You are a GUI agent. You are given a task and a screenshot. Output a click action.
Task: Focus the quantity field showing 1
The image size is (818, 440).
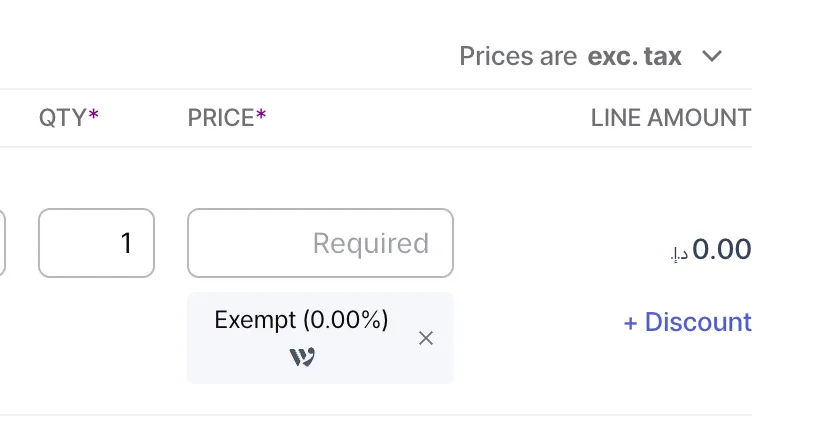(x=96, y=243)
